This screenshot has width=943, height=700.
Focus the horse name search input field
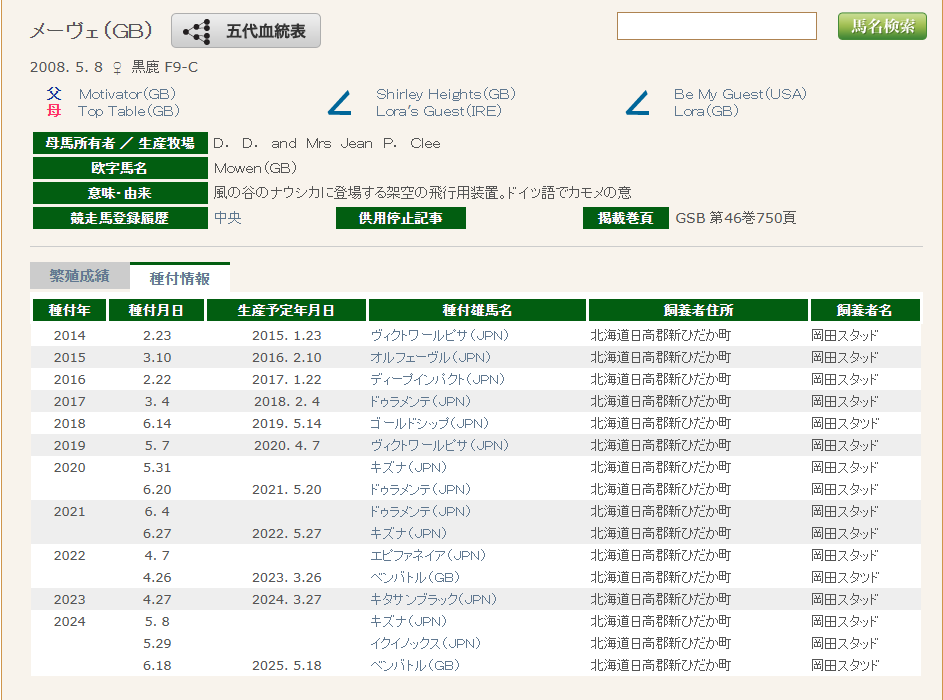[717, 26]
